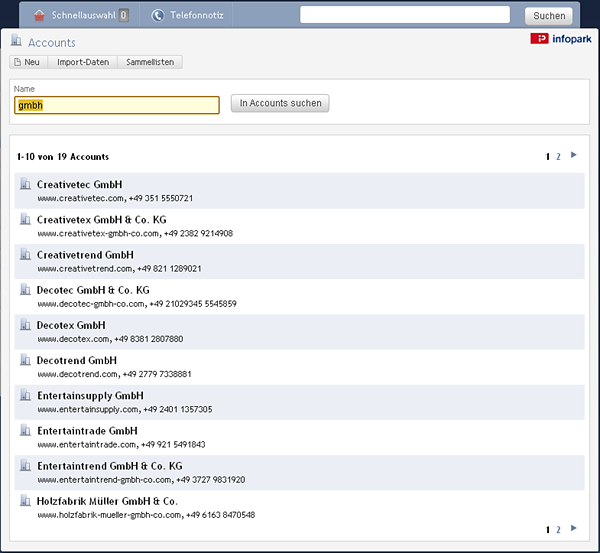The image size is (600, 553).
Task: Create new account with Neu
Action: coord(29,62)
